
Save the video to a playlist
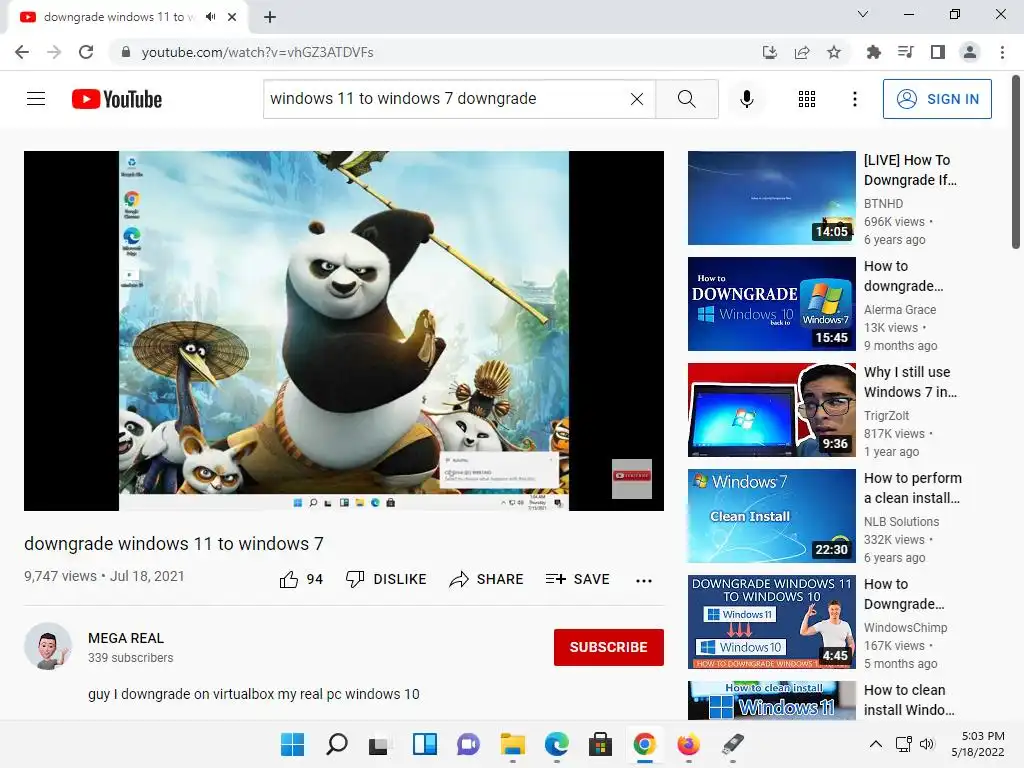578,579
